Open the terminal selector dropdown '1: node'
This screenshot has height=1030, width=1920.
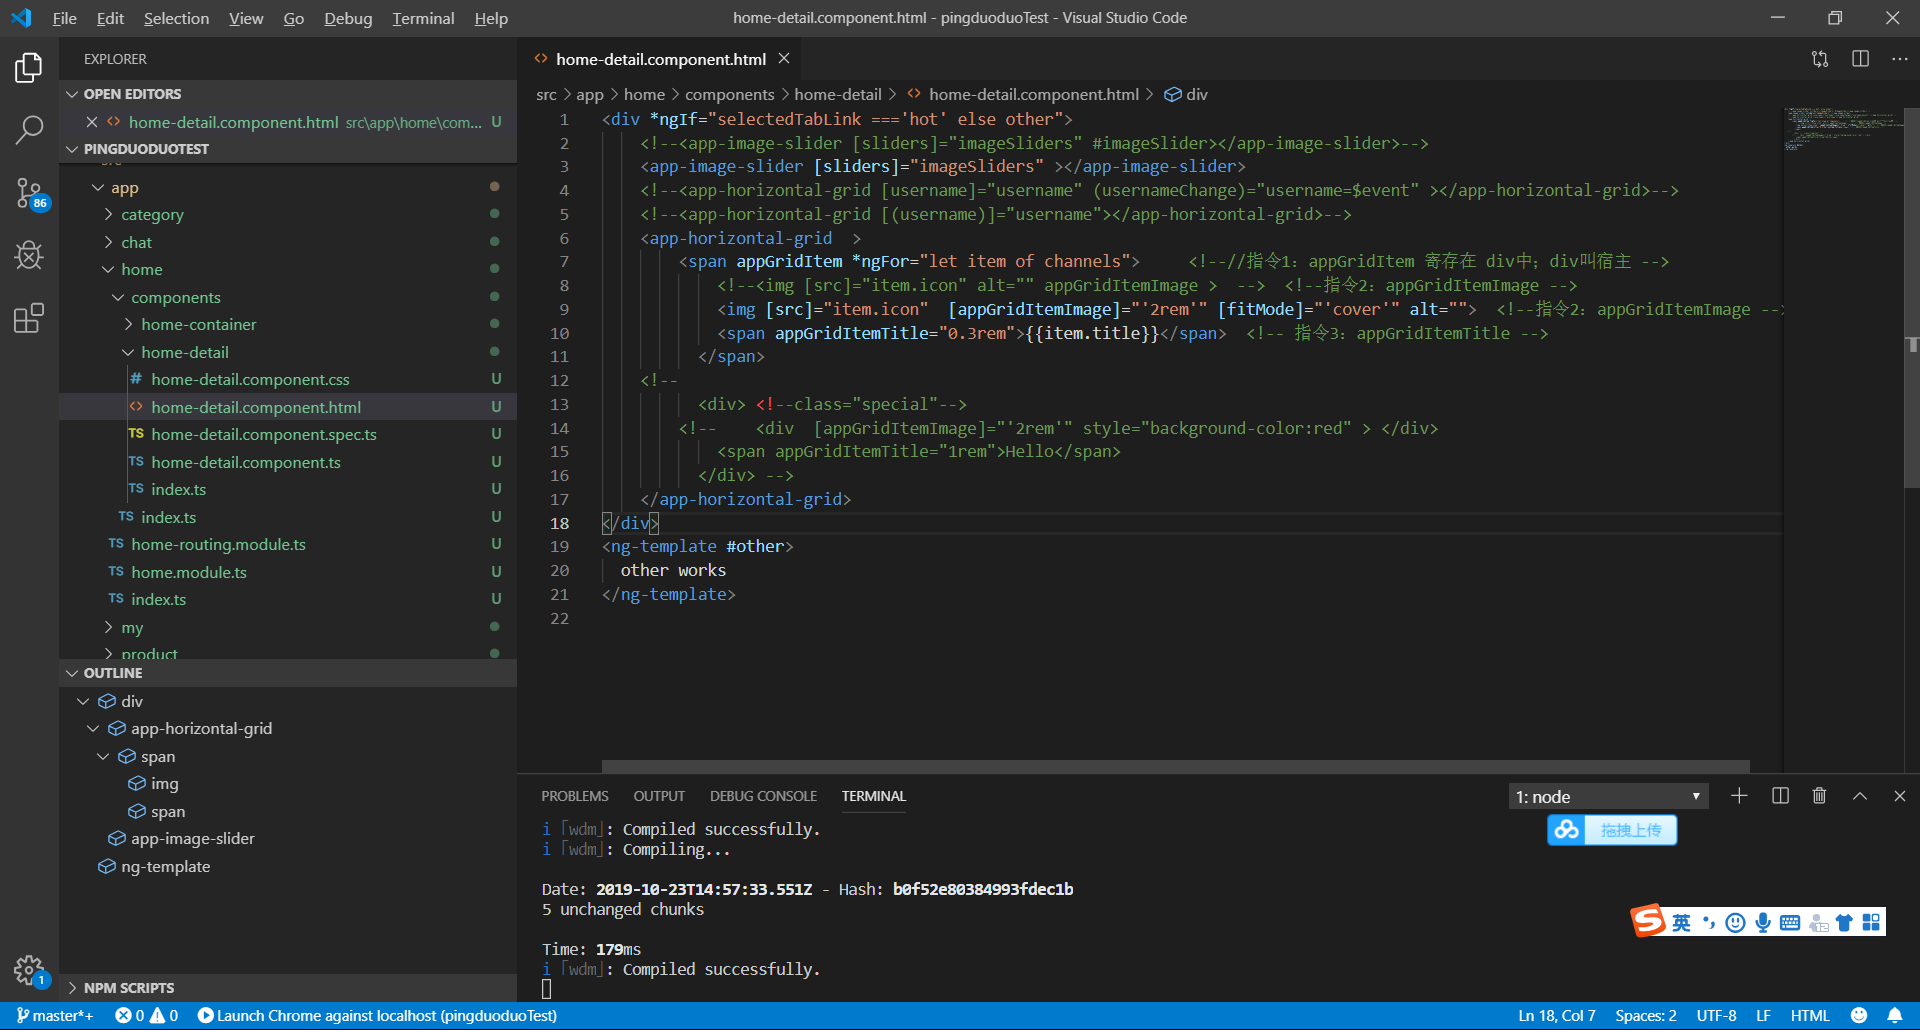point(1608,797)
